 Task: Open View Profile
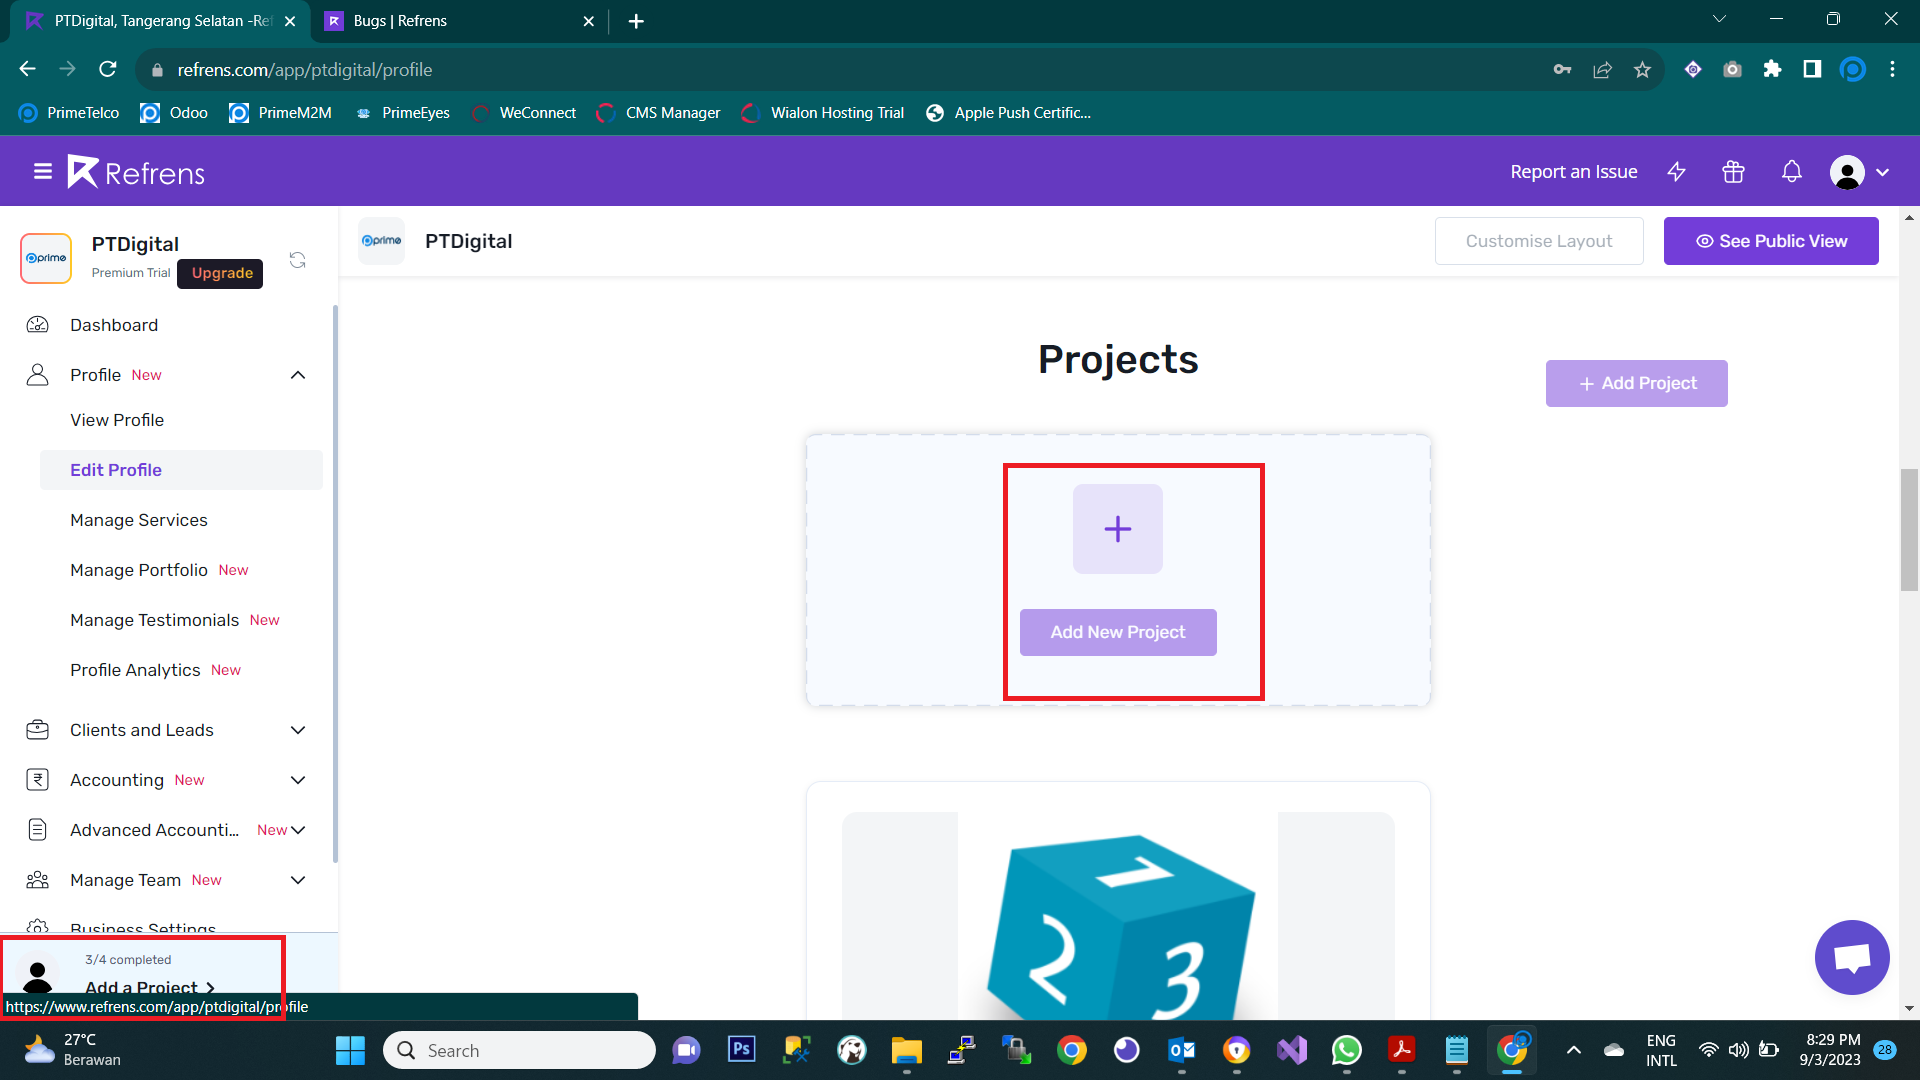pos(117,420)
